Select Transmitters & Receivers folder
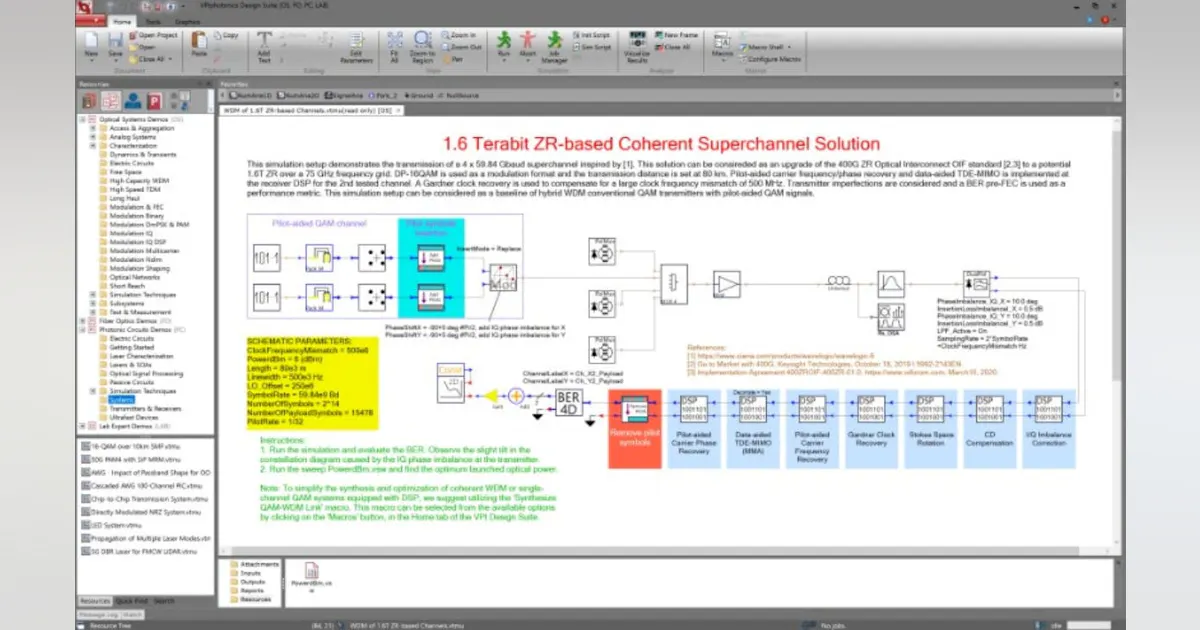The width and height of the screenshot is (1200, 630). 138,408
